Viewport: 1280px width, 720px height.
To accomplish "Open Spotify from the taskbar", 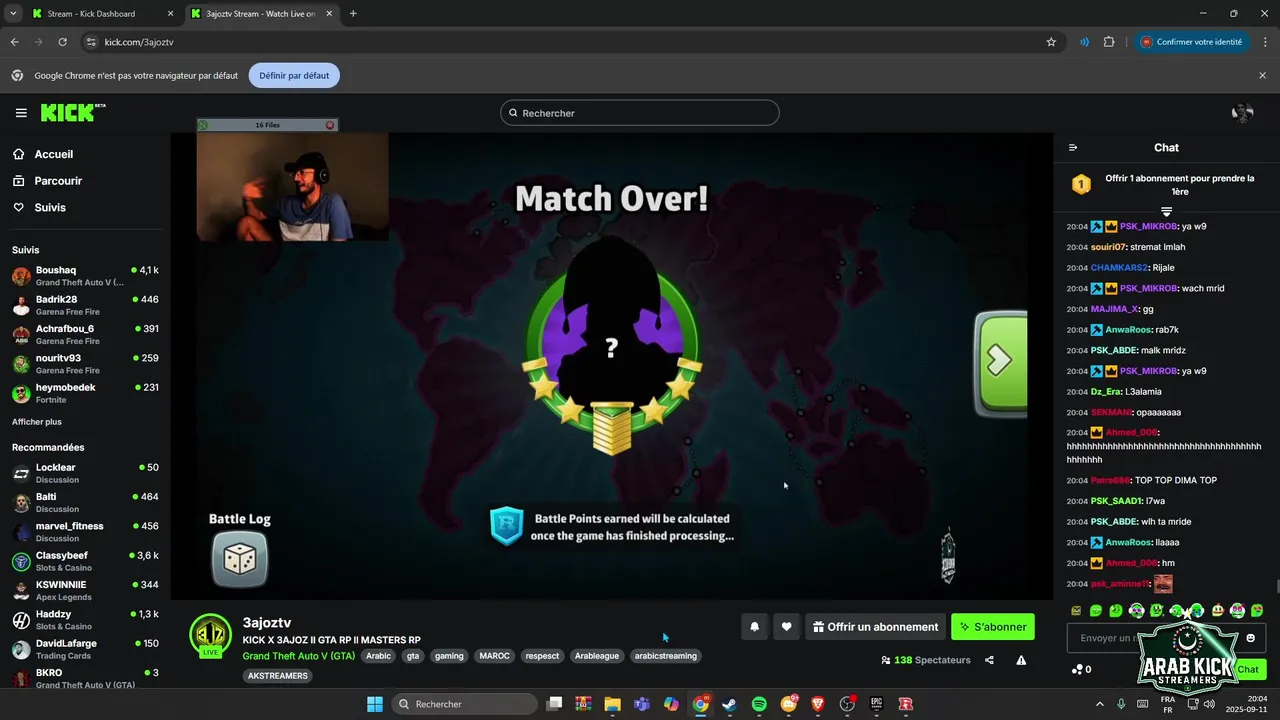I will tap(759, 704).
